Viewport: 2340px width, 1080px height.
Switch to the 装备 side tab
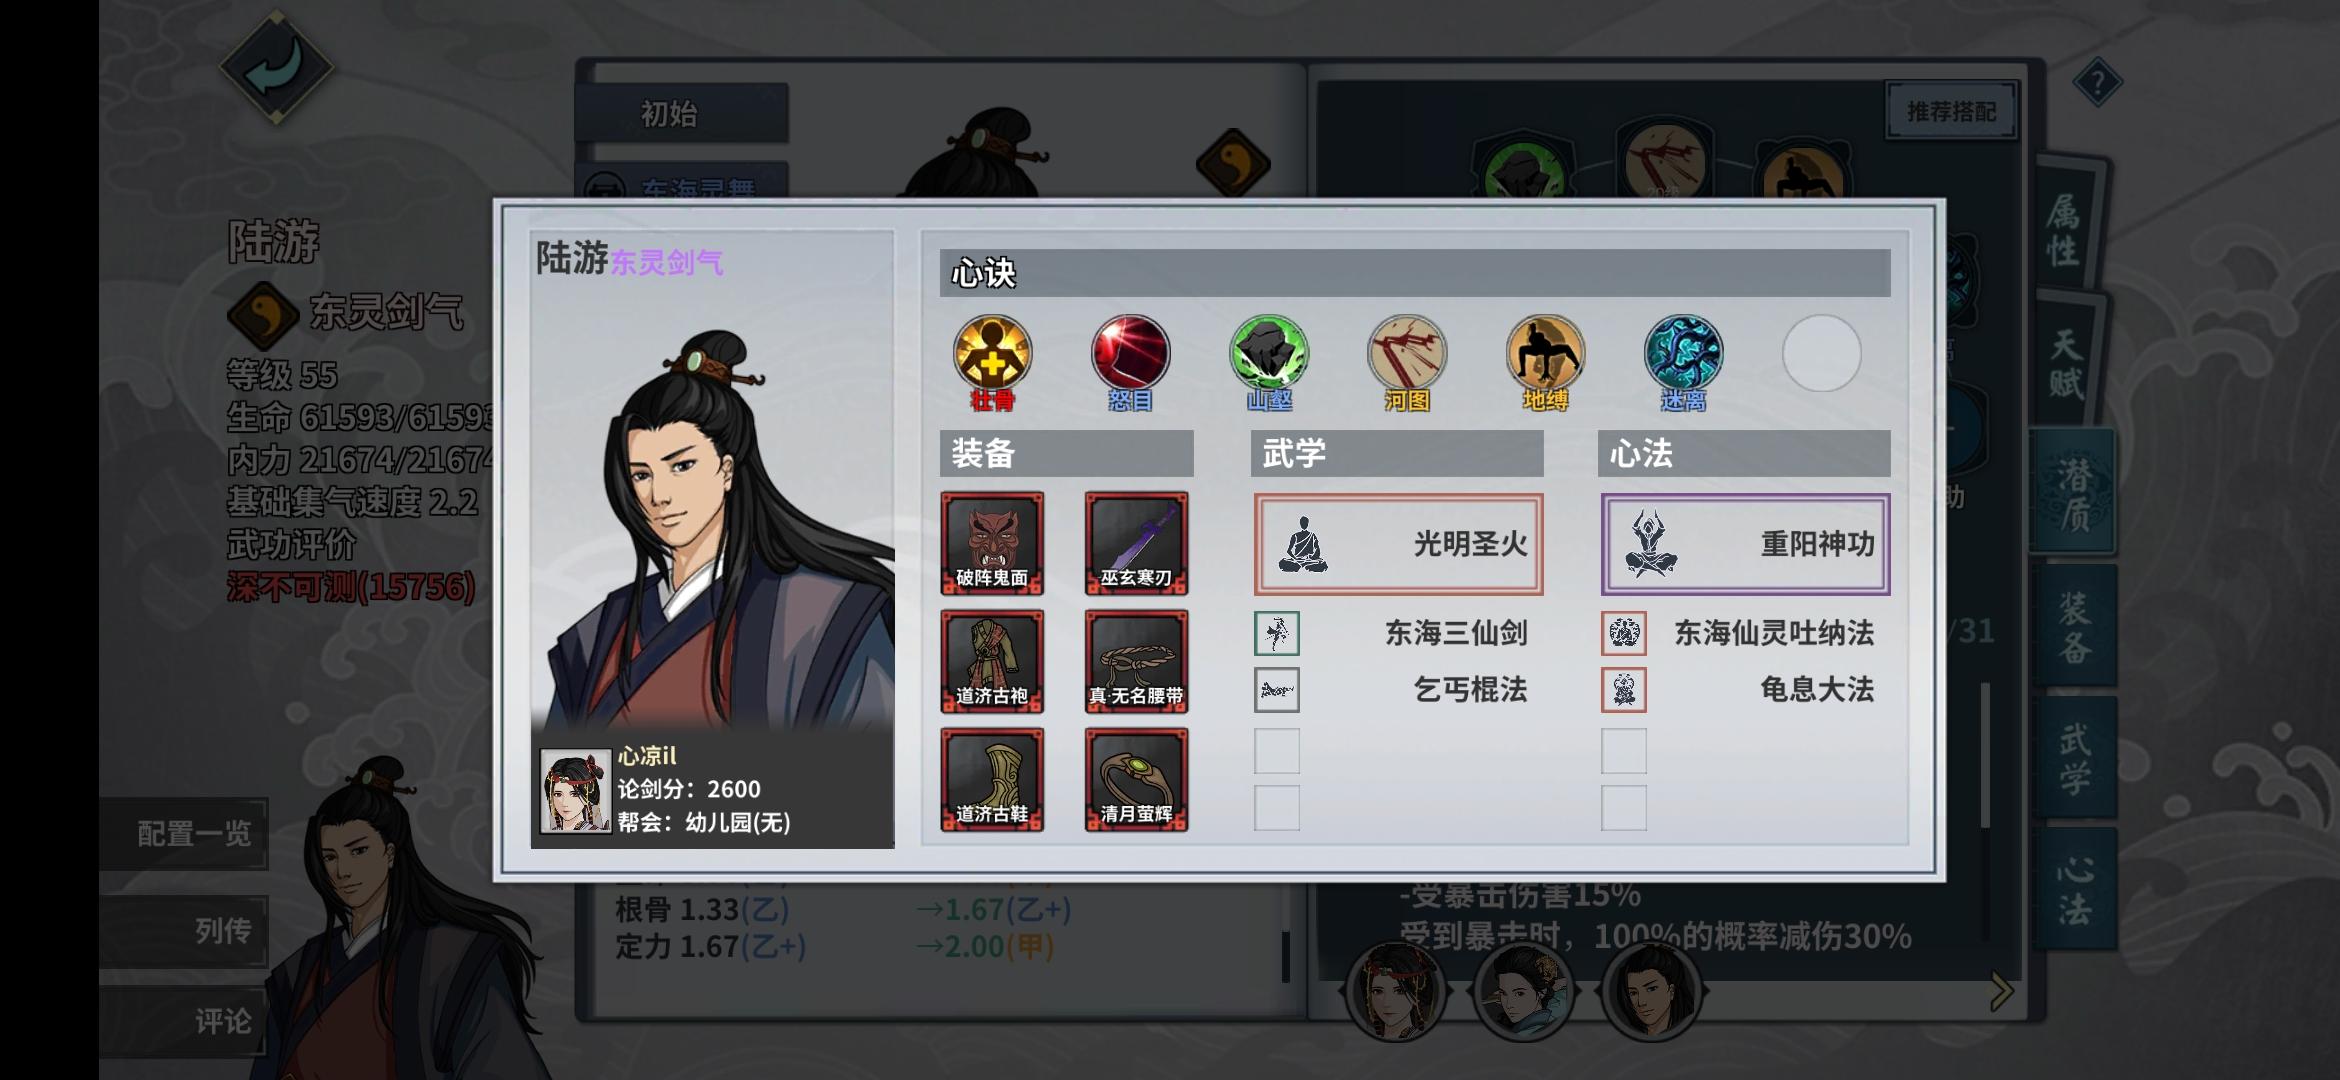(2075, 627)
